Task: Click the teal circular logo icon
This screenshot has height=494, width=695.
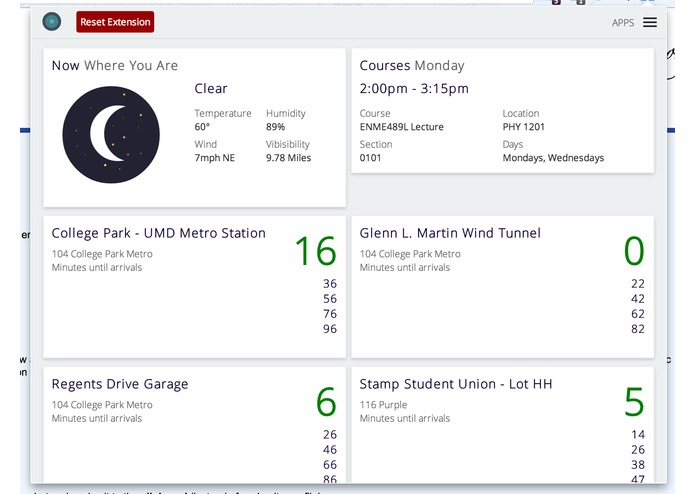Action: pyautogui.click(x=52, y=22)
